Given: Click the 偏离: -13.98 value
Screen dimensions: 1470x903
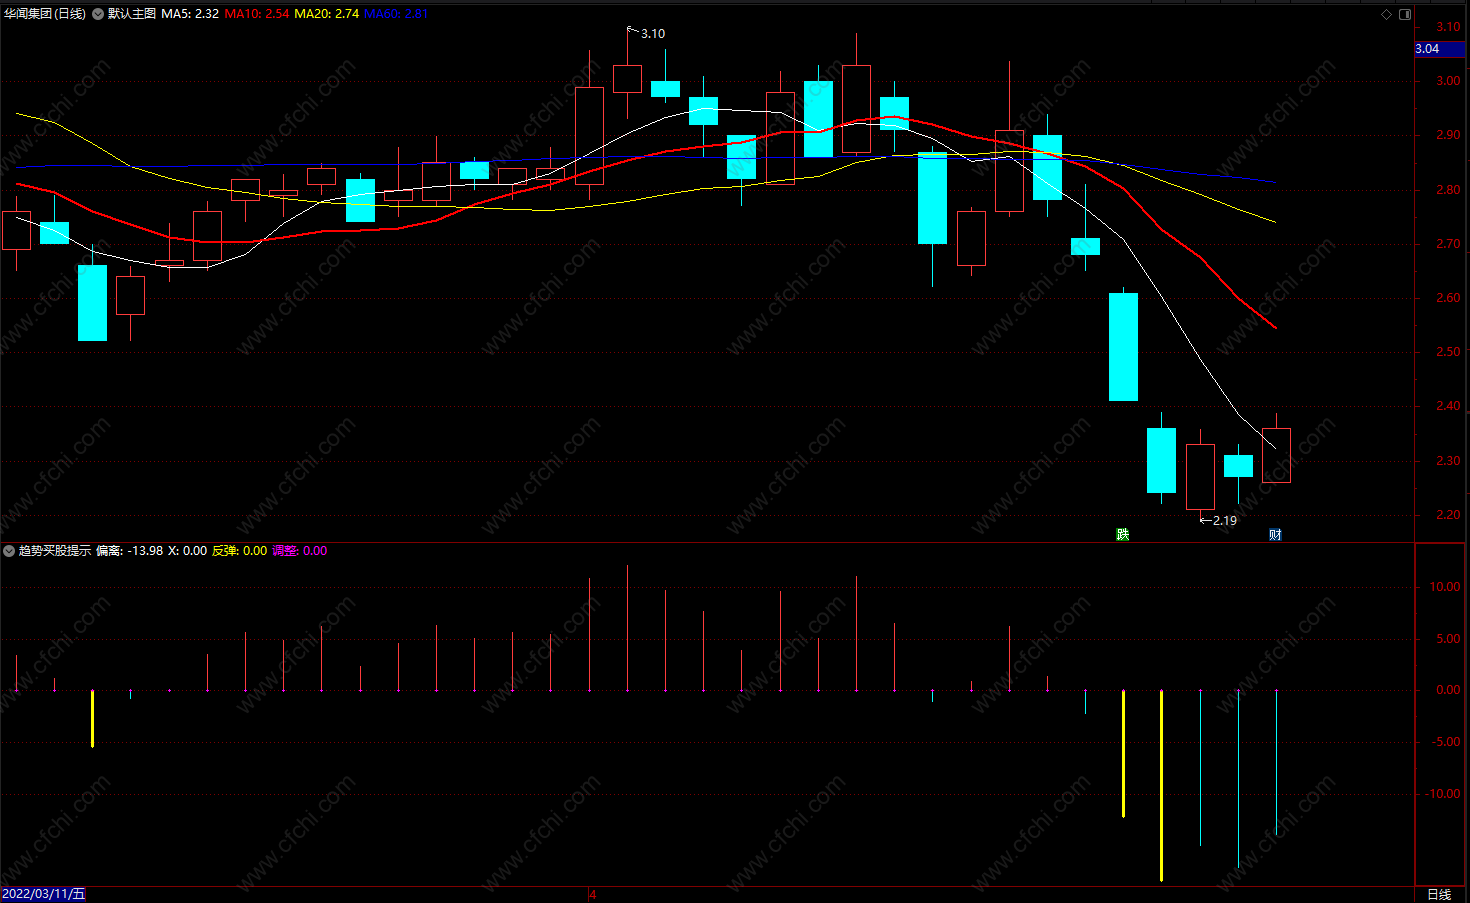Looking at the screenshot, I should click(x=130, y=551).
